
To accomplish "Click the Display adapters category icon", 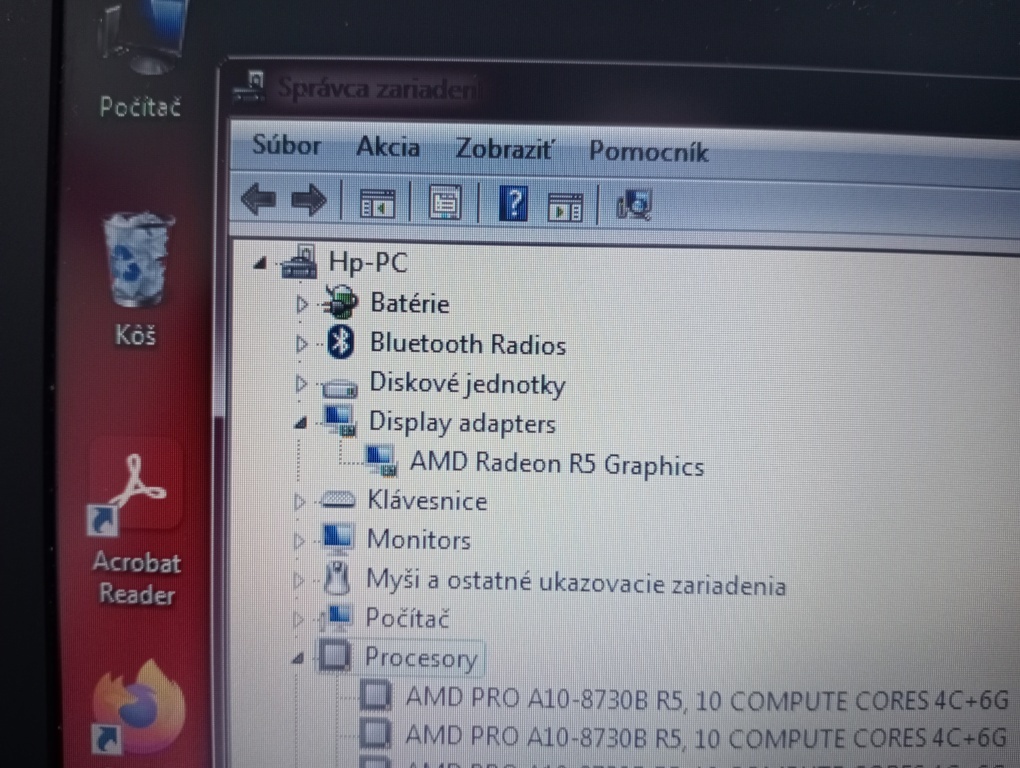I will tap(339, 421).
